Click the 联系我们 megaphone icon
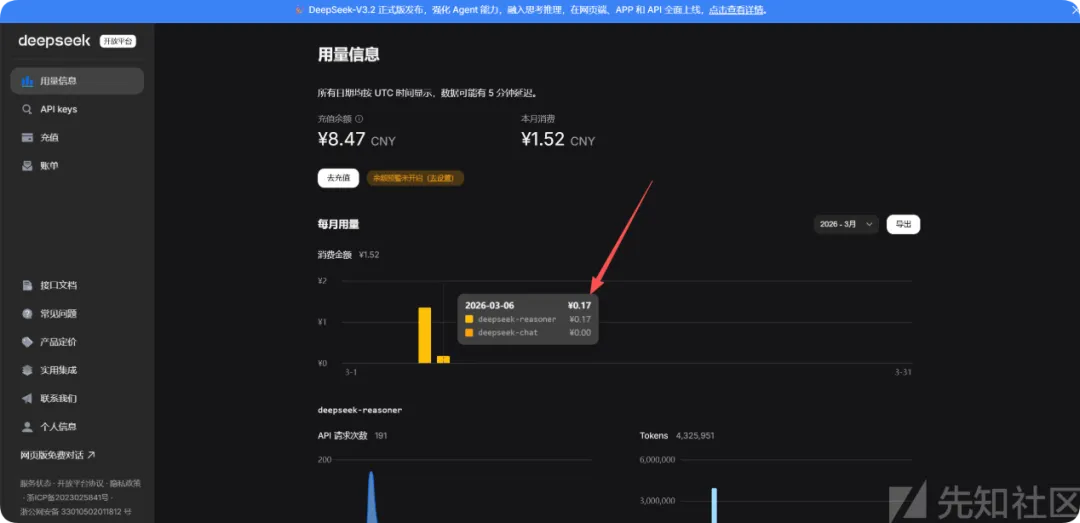Image resolution: width=1080 pixels, height=523 pixels. coord(28,398)
